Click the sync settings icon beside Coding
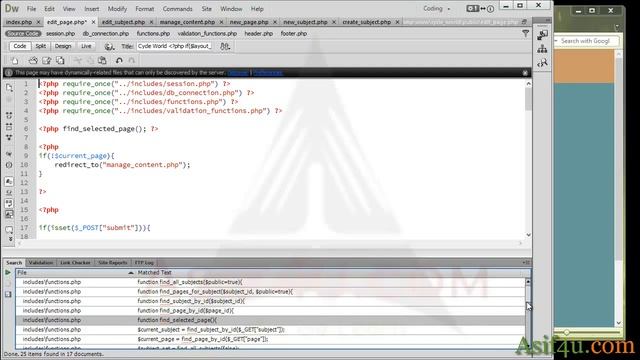 (473, 9)
